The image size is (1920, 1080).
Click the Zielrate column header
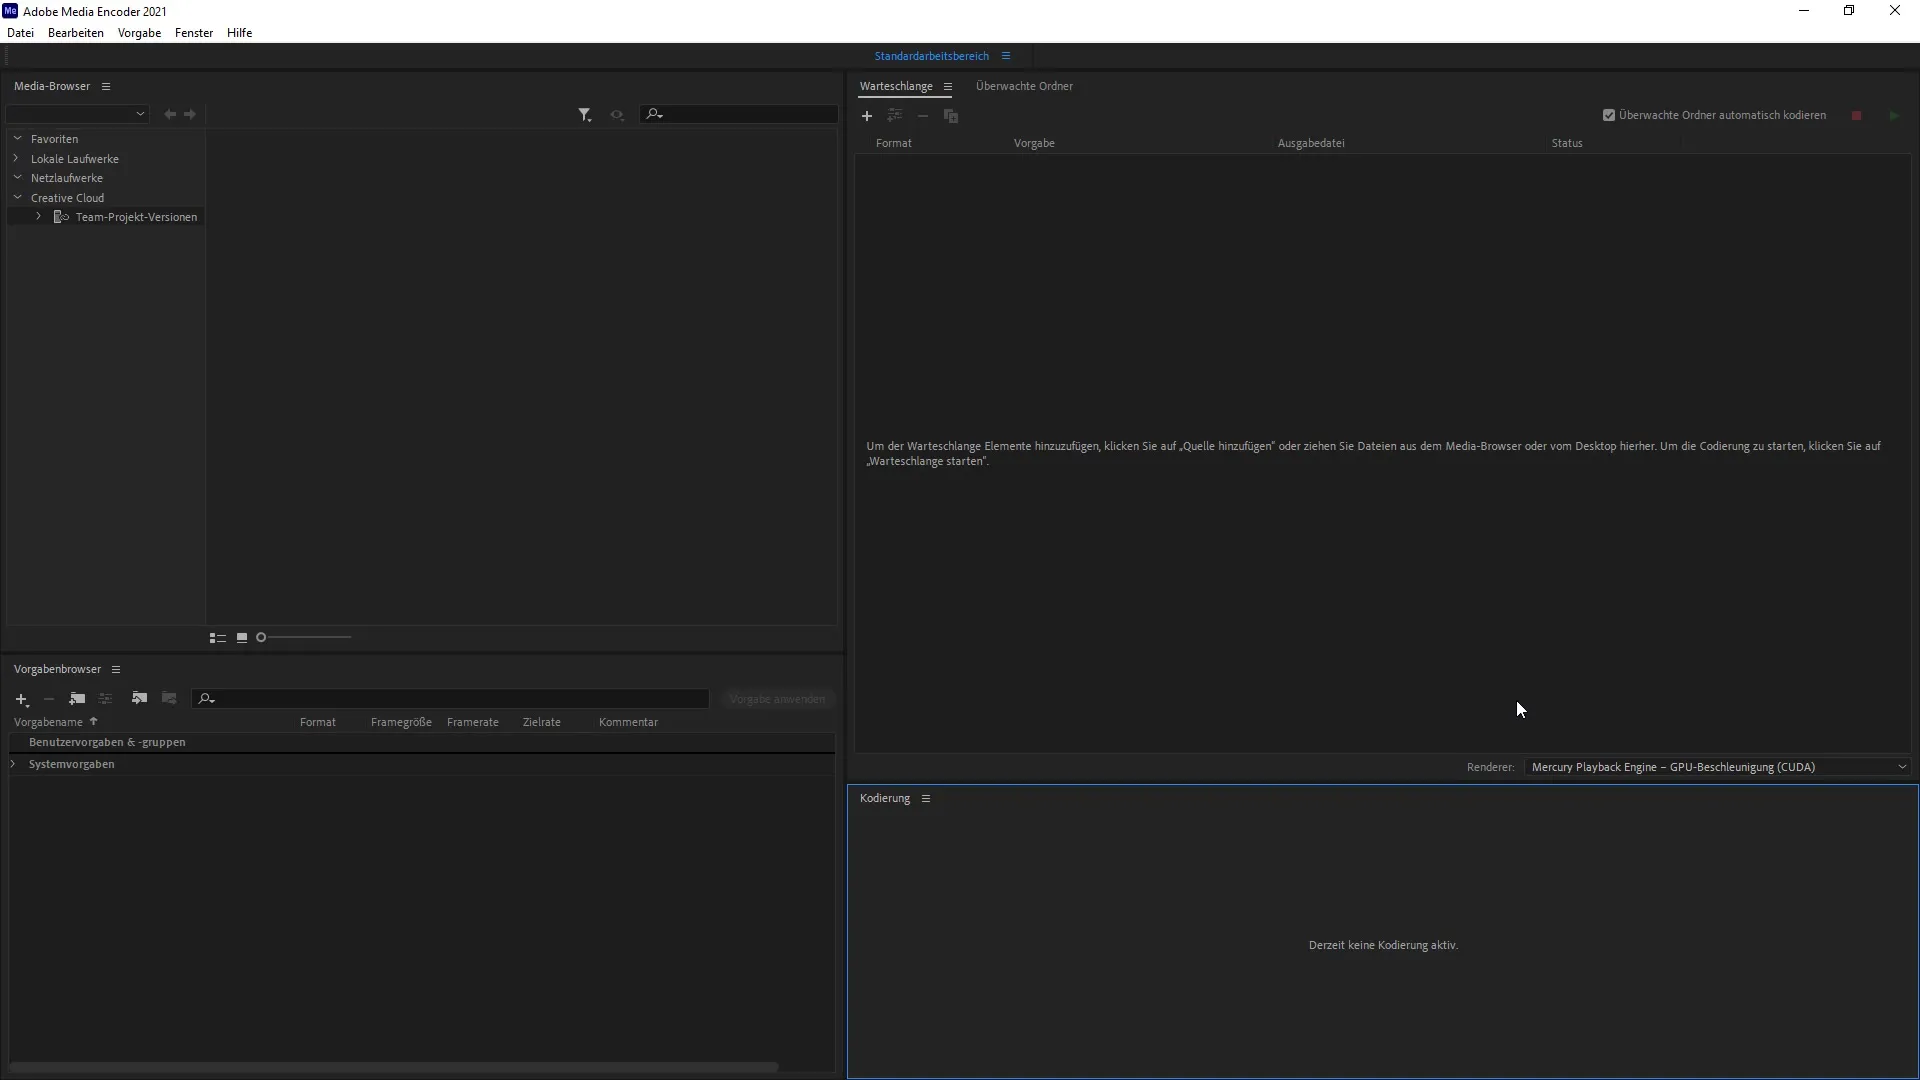[542, 722]
